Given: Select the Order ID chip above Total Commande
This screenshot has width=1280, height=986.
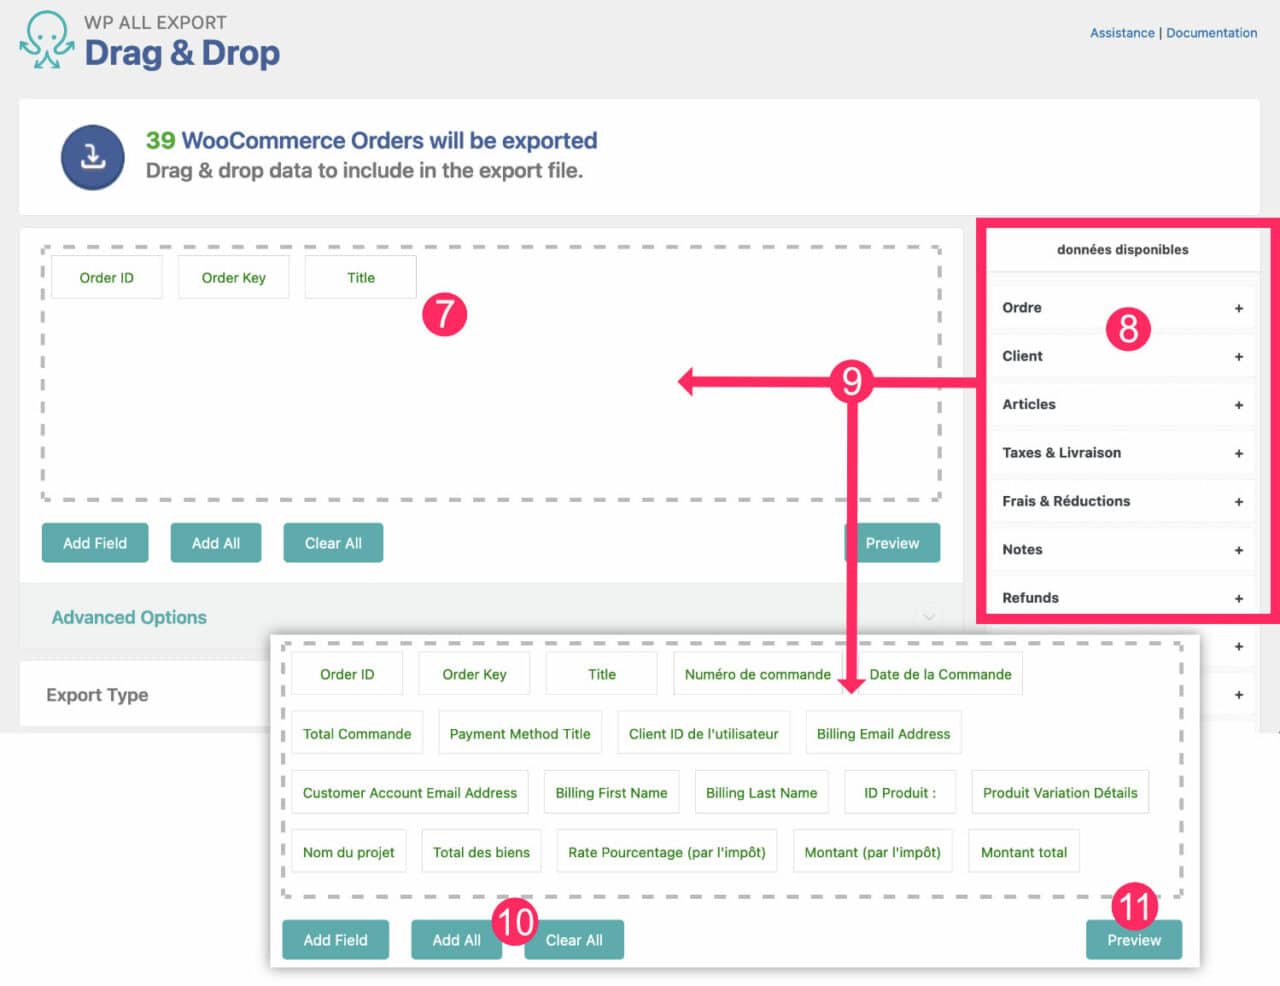Looking at the screenshot, I should [x=347, y=674].
